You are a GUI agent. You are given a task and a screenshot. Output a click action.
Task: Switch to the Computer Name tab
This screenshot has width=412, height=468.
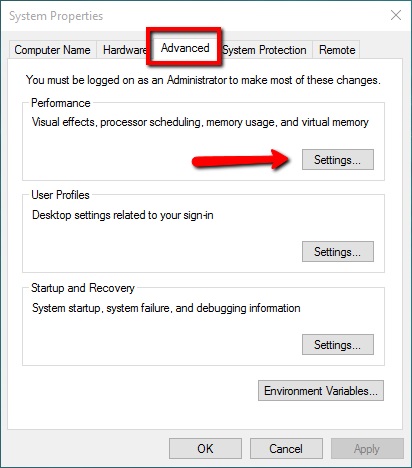pyautogui.click(x=52, y=50)
